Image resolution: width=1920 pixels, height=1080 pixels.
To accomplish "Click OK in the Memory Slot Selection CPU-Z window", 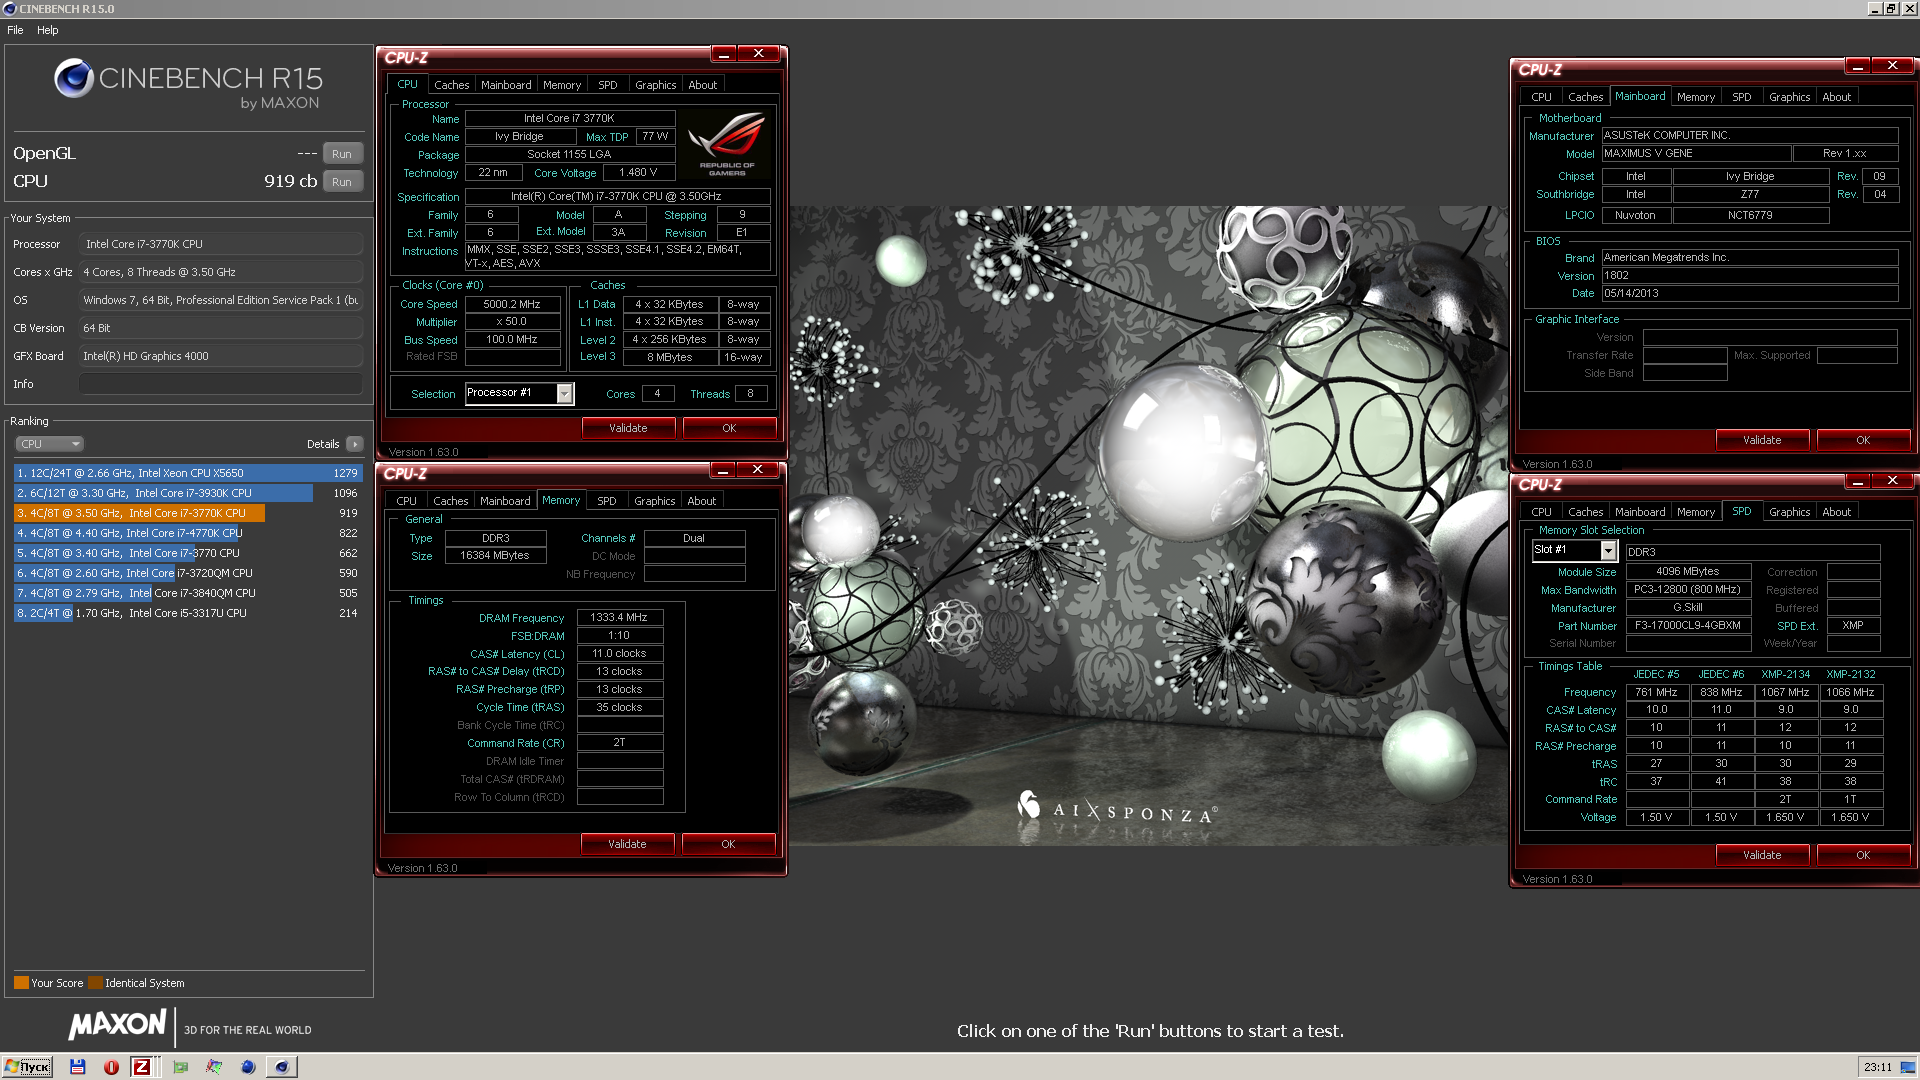I will click(x=1863, y=855).
